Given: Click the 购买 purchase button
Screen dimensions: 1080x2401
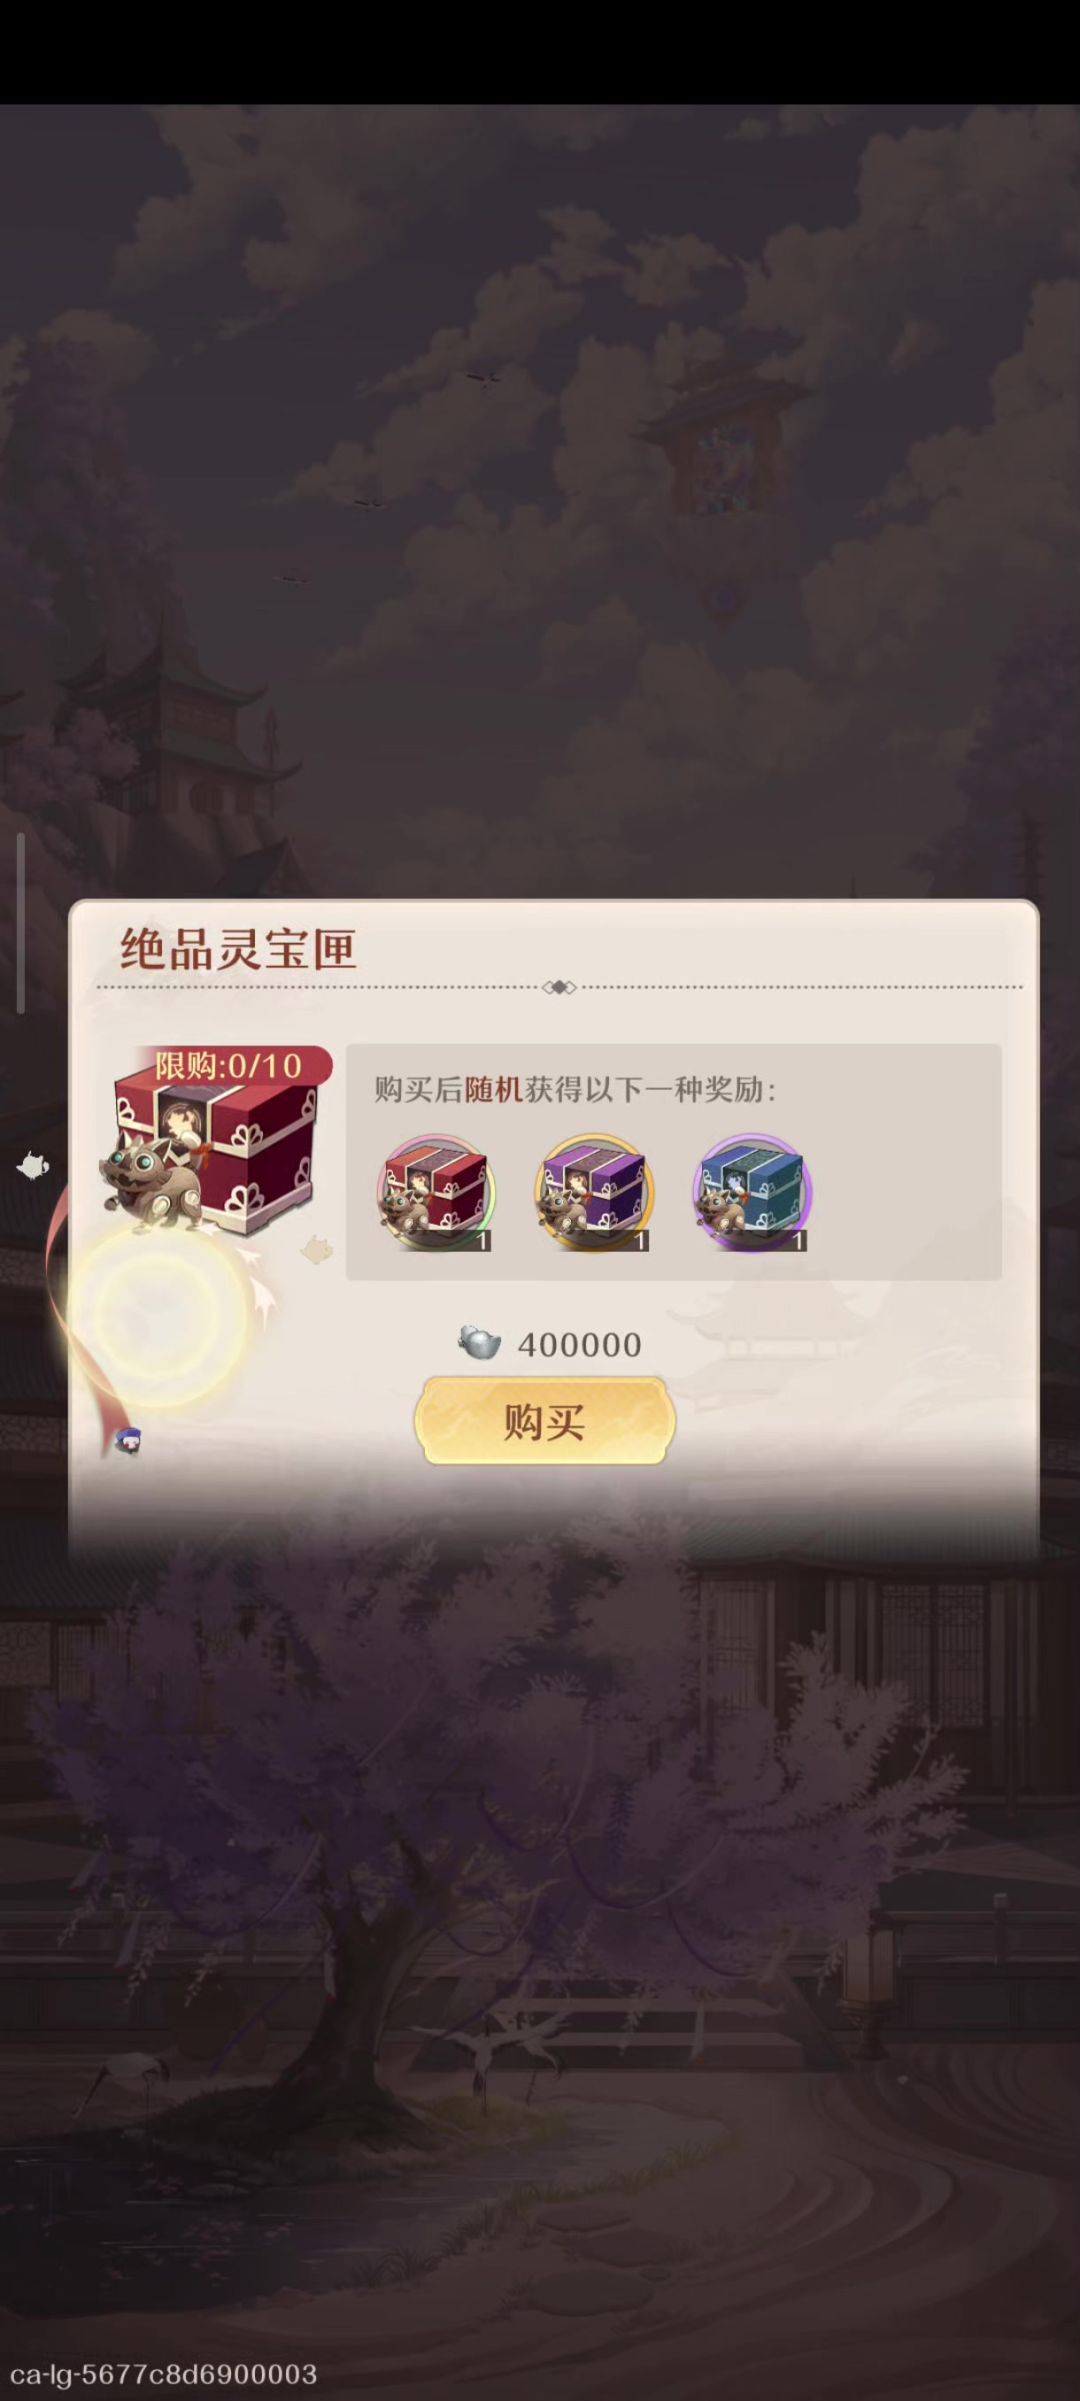Looking at the screenshot, I should click(x=545, y=1421).
